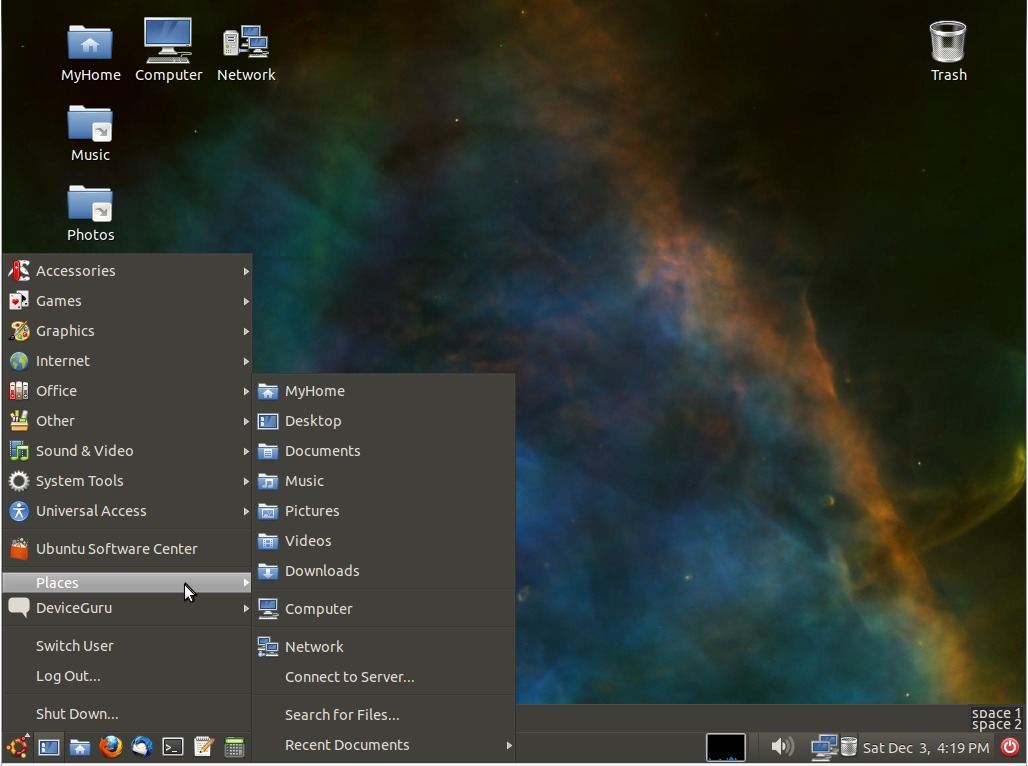Click the volume speaker icon in tray
The height and width of the screenshot is (766, 1028).
coord(781,747)
